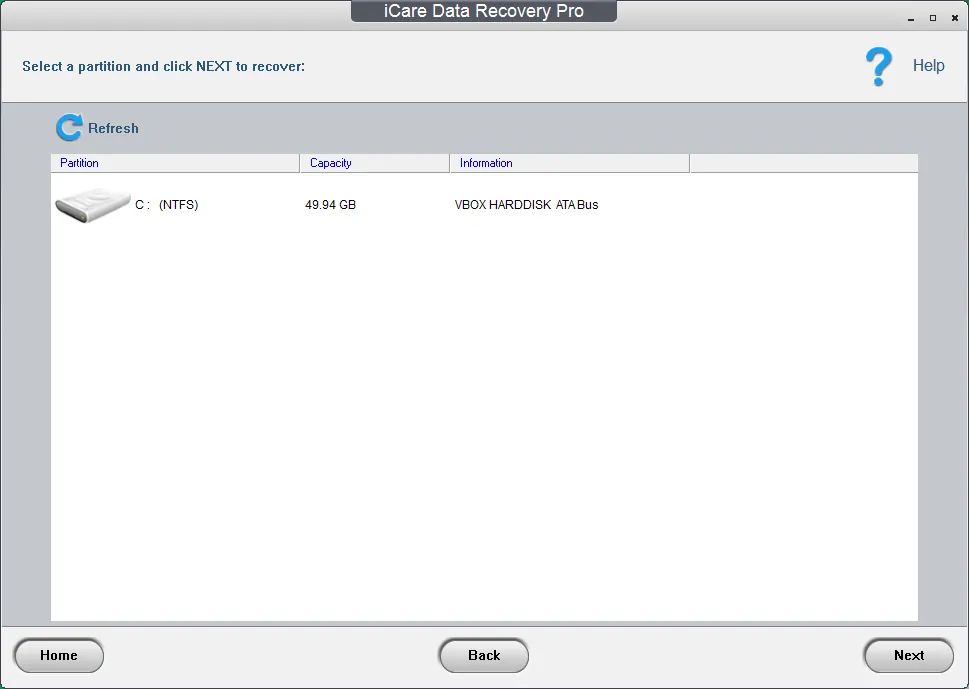The height and width of the screenshot is (689, 969).
Task: Proceed with the Next button
Action: pyautogui.click(x=908, y=656)
